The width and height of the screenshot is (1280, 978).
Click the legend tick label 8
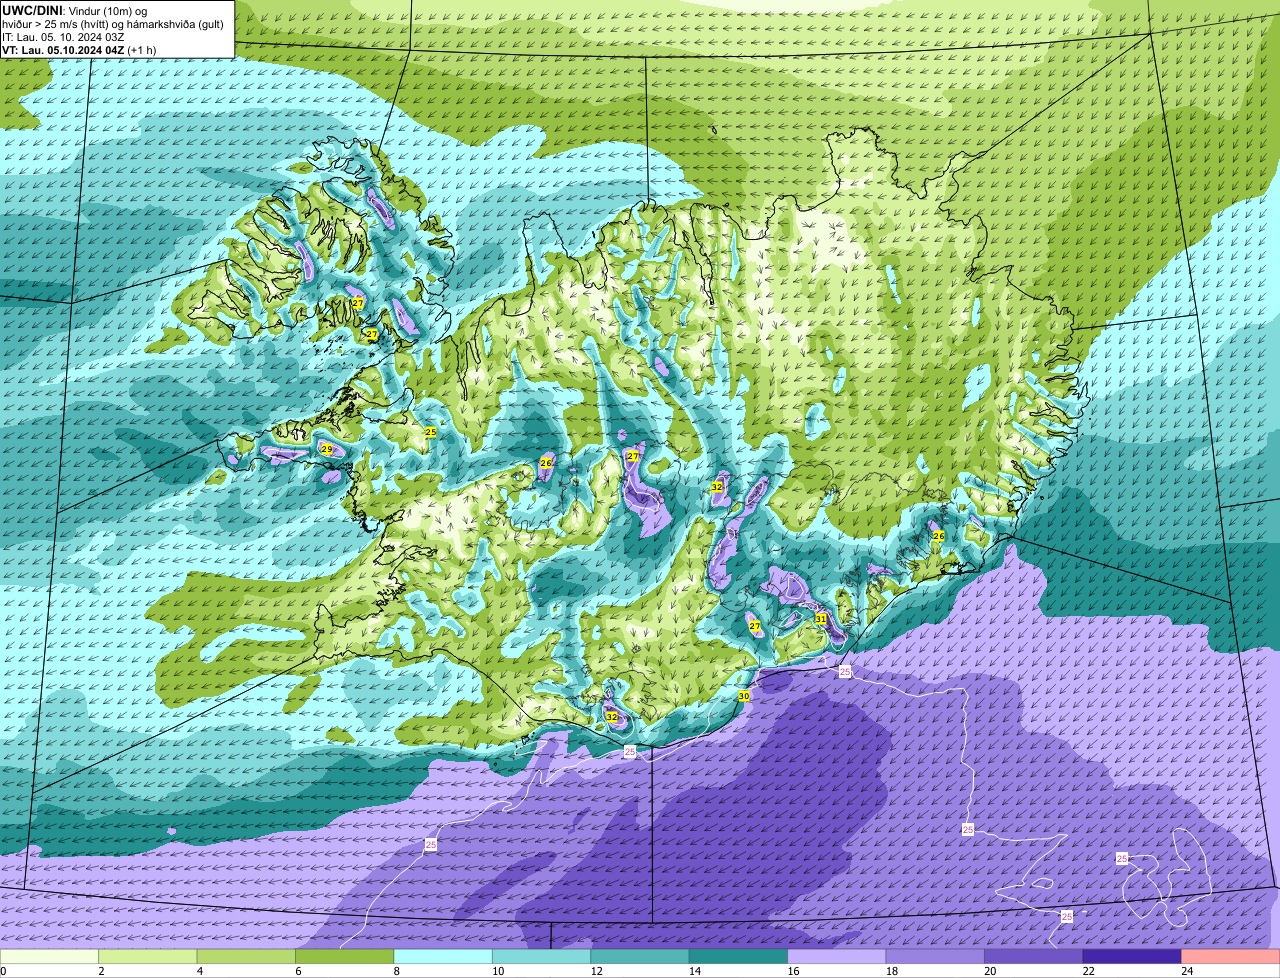pos(396,971)
